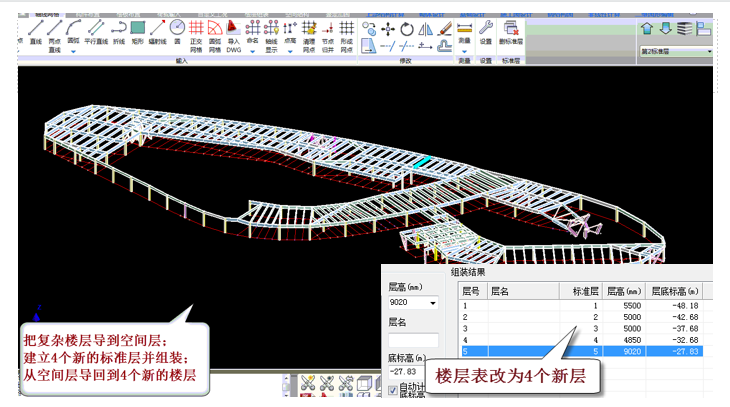Select the 折线 polyline tool

tap(119, 32)
